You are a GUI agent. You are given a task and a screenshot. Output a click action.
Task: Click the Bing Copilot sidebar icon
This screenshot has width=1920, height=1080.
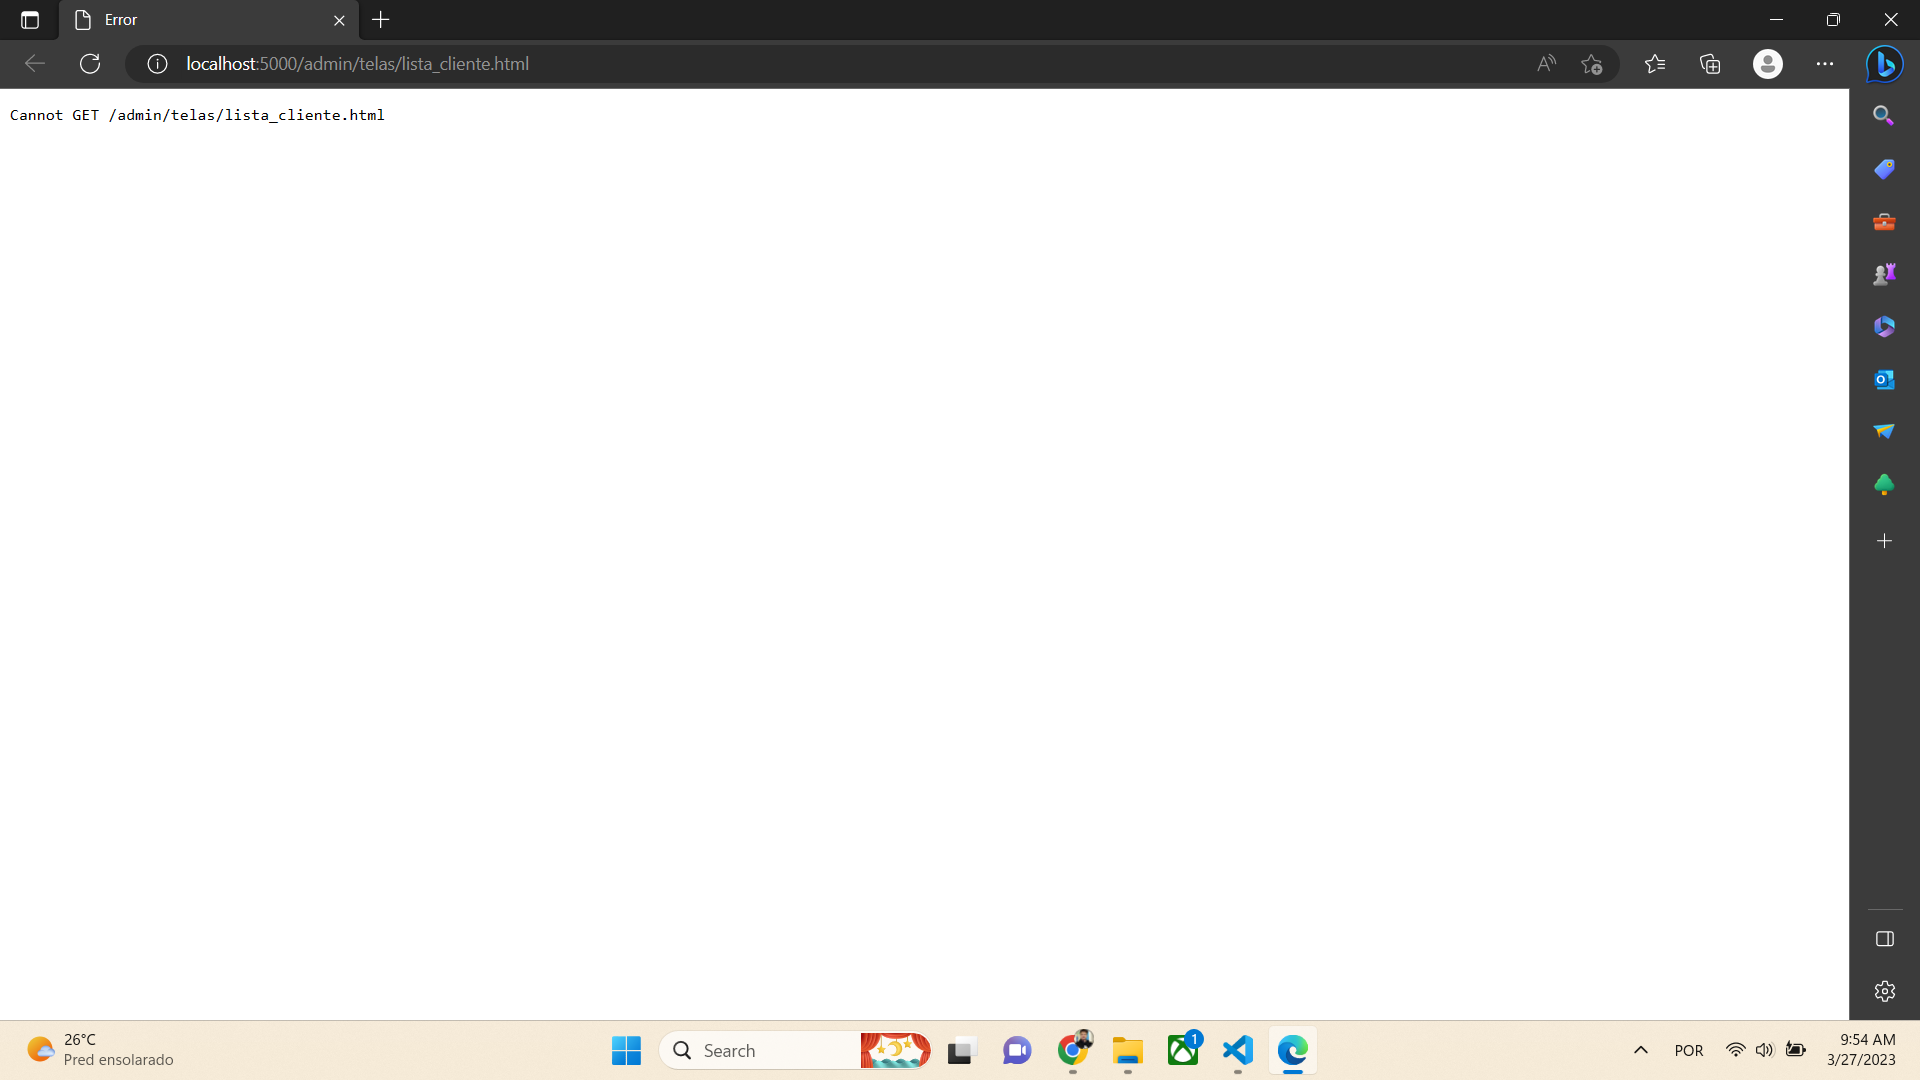click(1884, 63)
